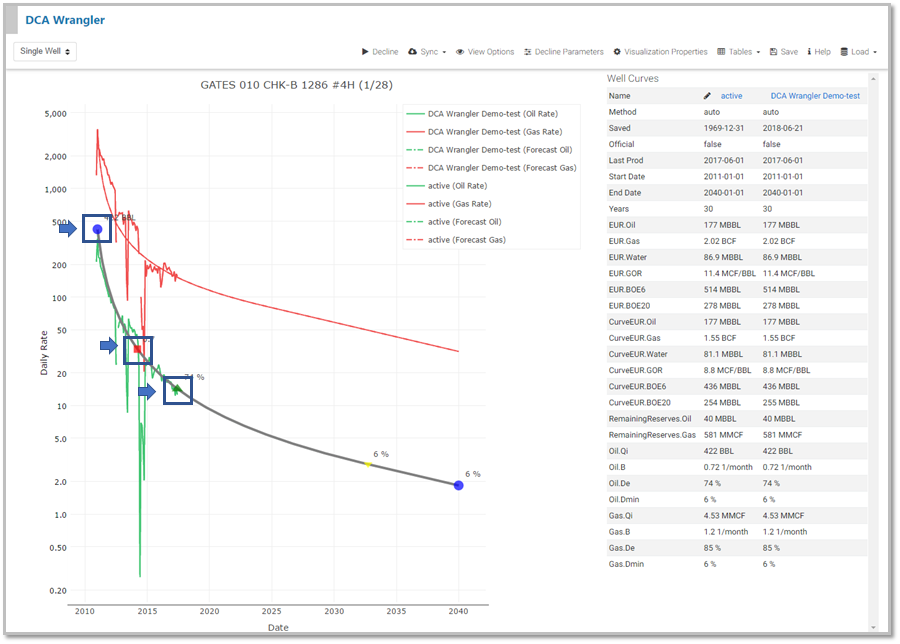900x644 pixels.
Task: Click the Oil.B row label
Action: [x=618, y=467]
